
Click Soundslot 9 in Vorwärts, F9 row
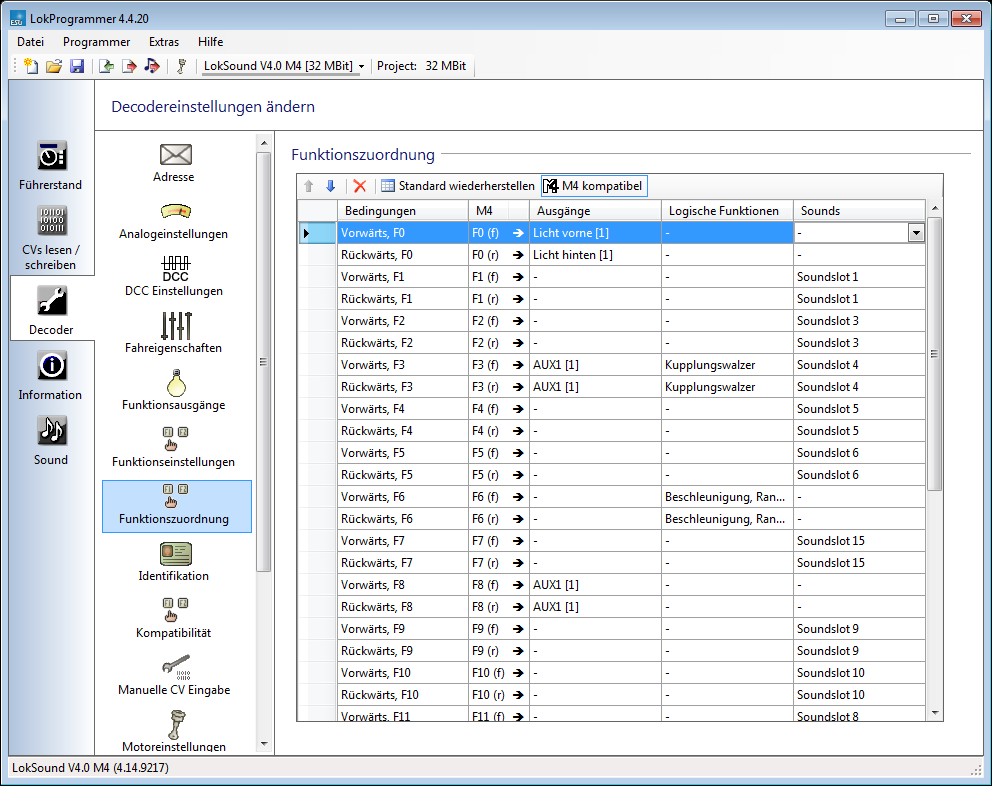pyautogui.click(x=859, y=628)
